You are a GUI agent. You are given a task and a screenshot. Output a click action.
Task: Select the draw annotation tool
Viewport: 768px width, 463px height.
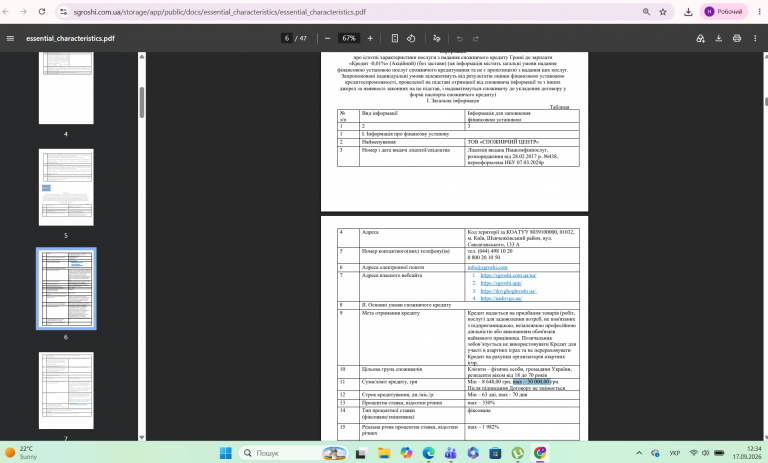(x=437, y=38)
